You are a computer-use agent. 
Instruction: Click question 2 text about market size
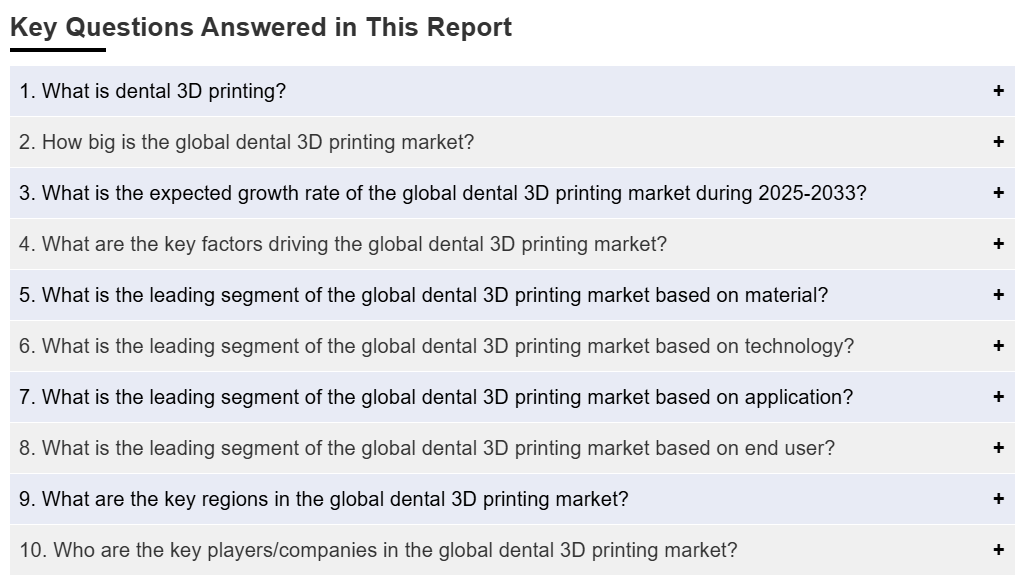(246, 142)
